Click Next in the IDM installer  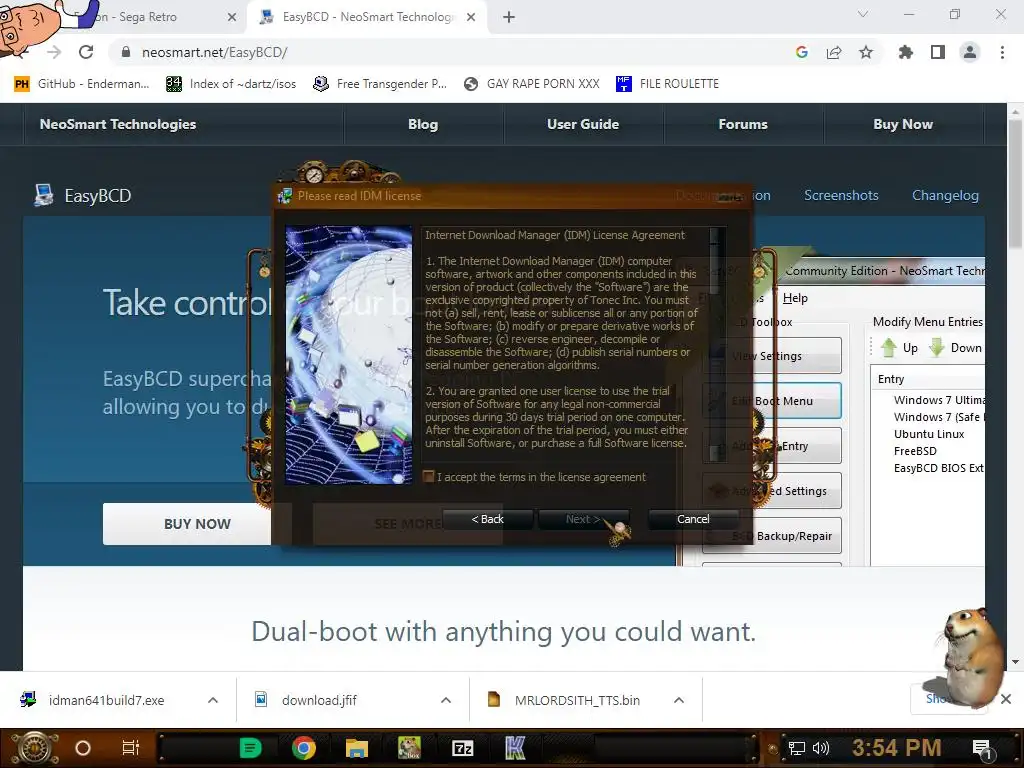pos(583,519)
